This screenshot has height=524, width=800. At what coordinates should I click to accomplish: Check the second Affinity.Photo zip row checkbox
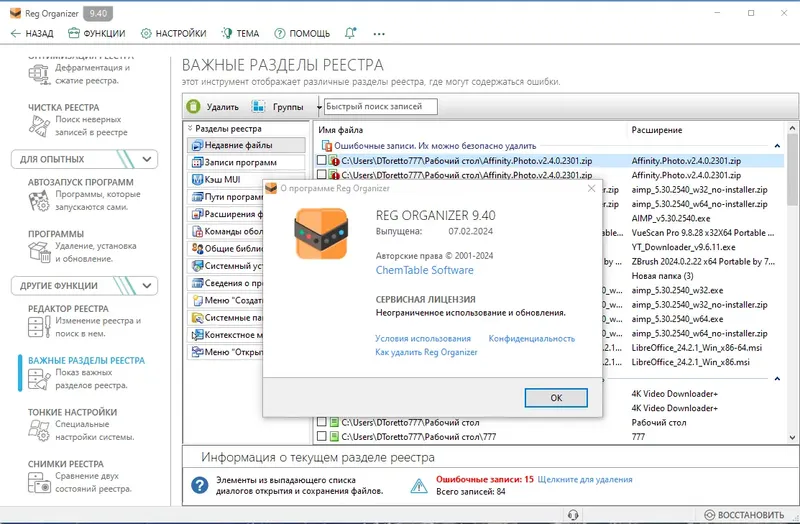321,175
